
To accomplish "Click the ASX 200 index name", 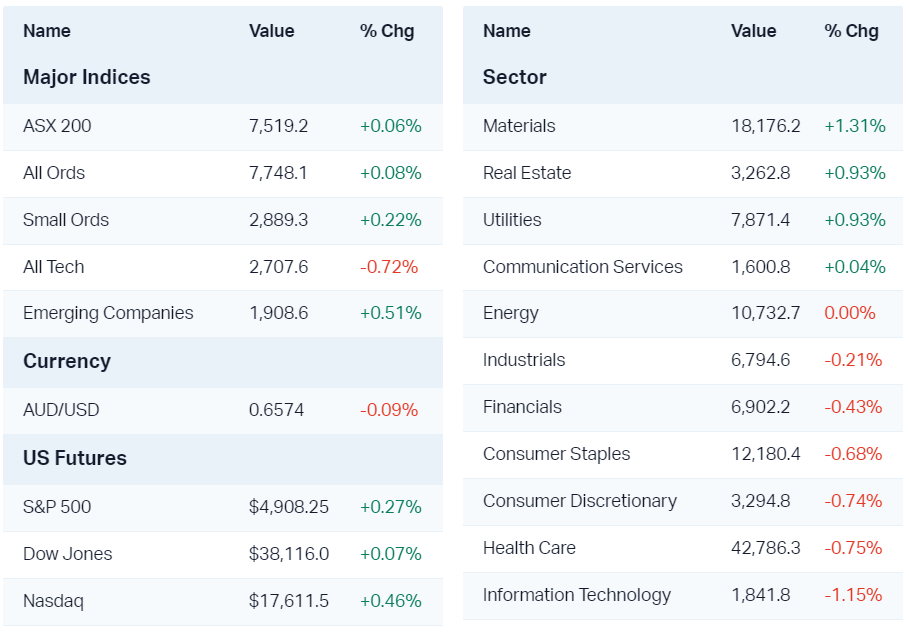I will click(57, 126).
